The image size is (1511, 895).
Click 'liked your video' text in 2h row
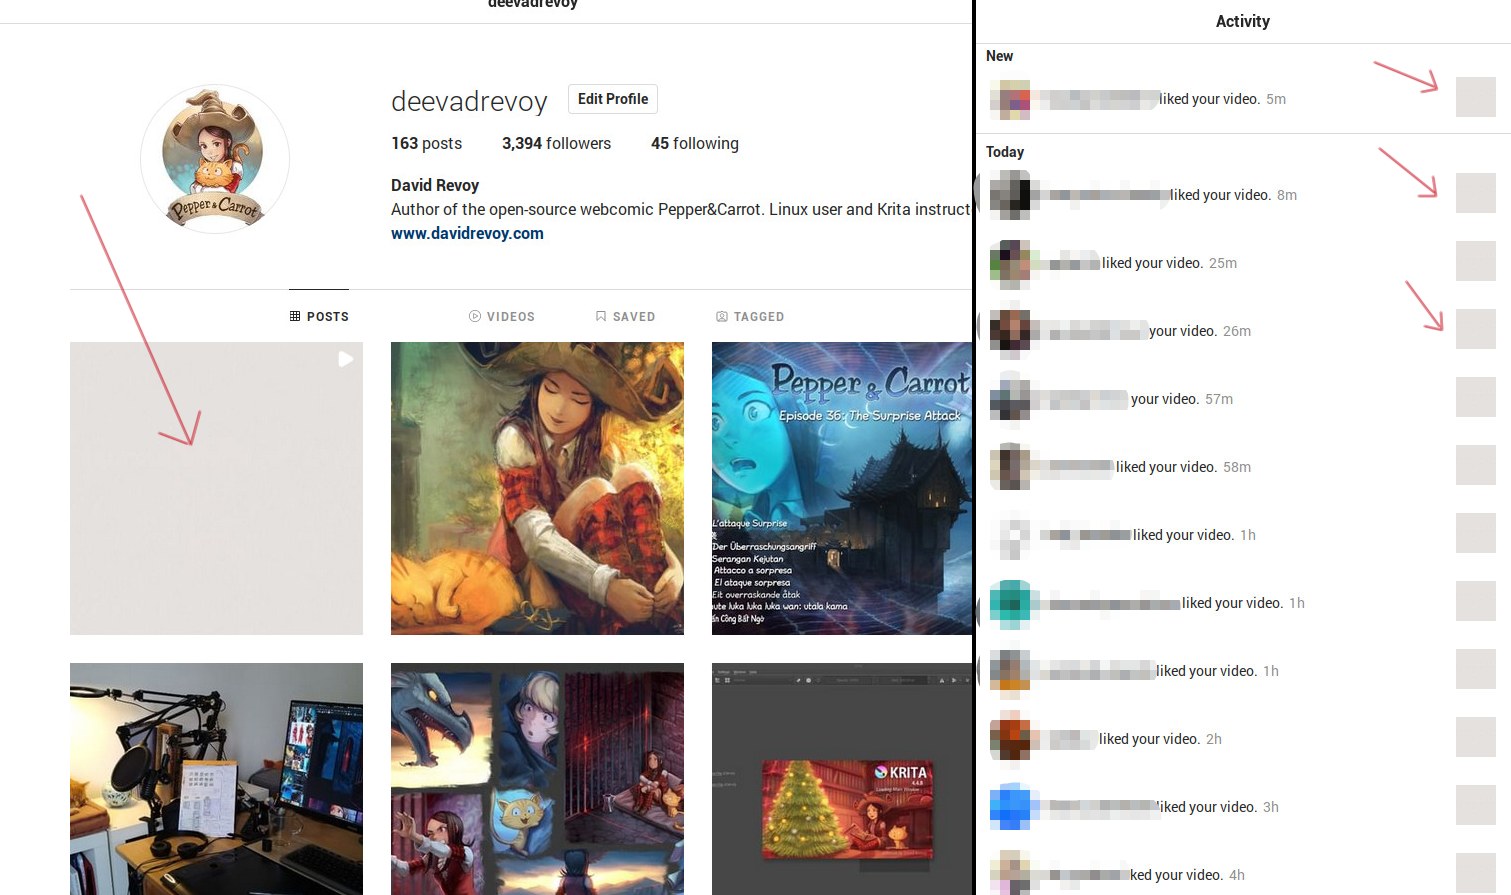1149,739
